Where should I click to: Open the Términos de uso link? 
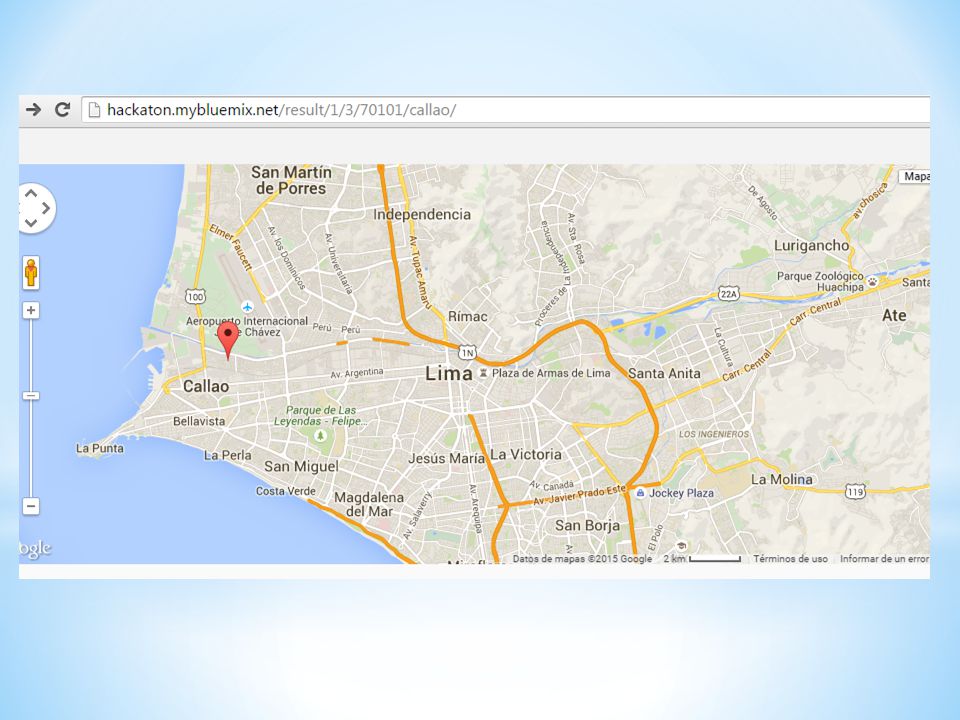(x=790, y=559)
